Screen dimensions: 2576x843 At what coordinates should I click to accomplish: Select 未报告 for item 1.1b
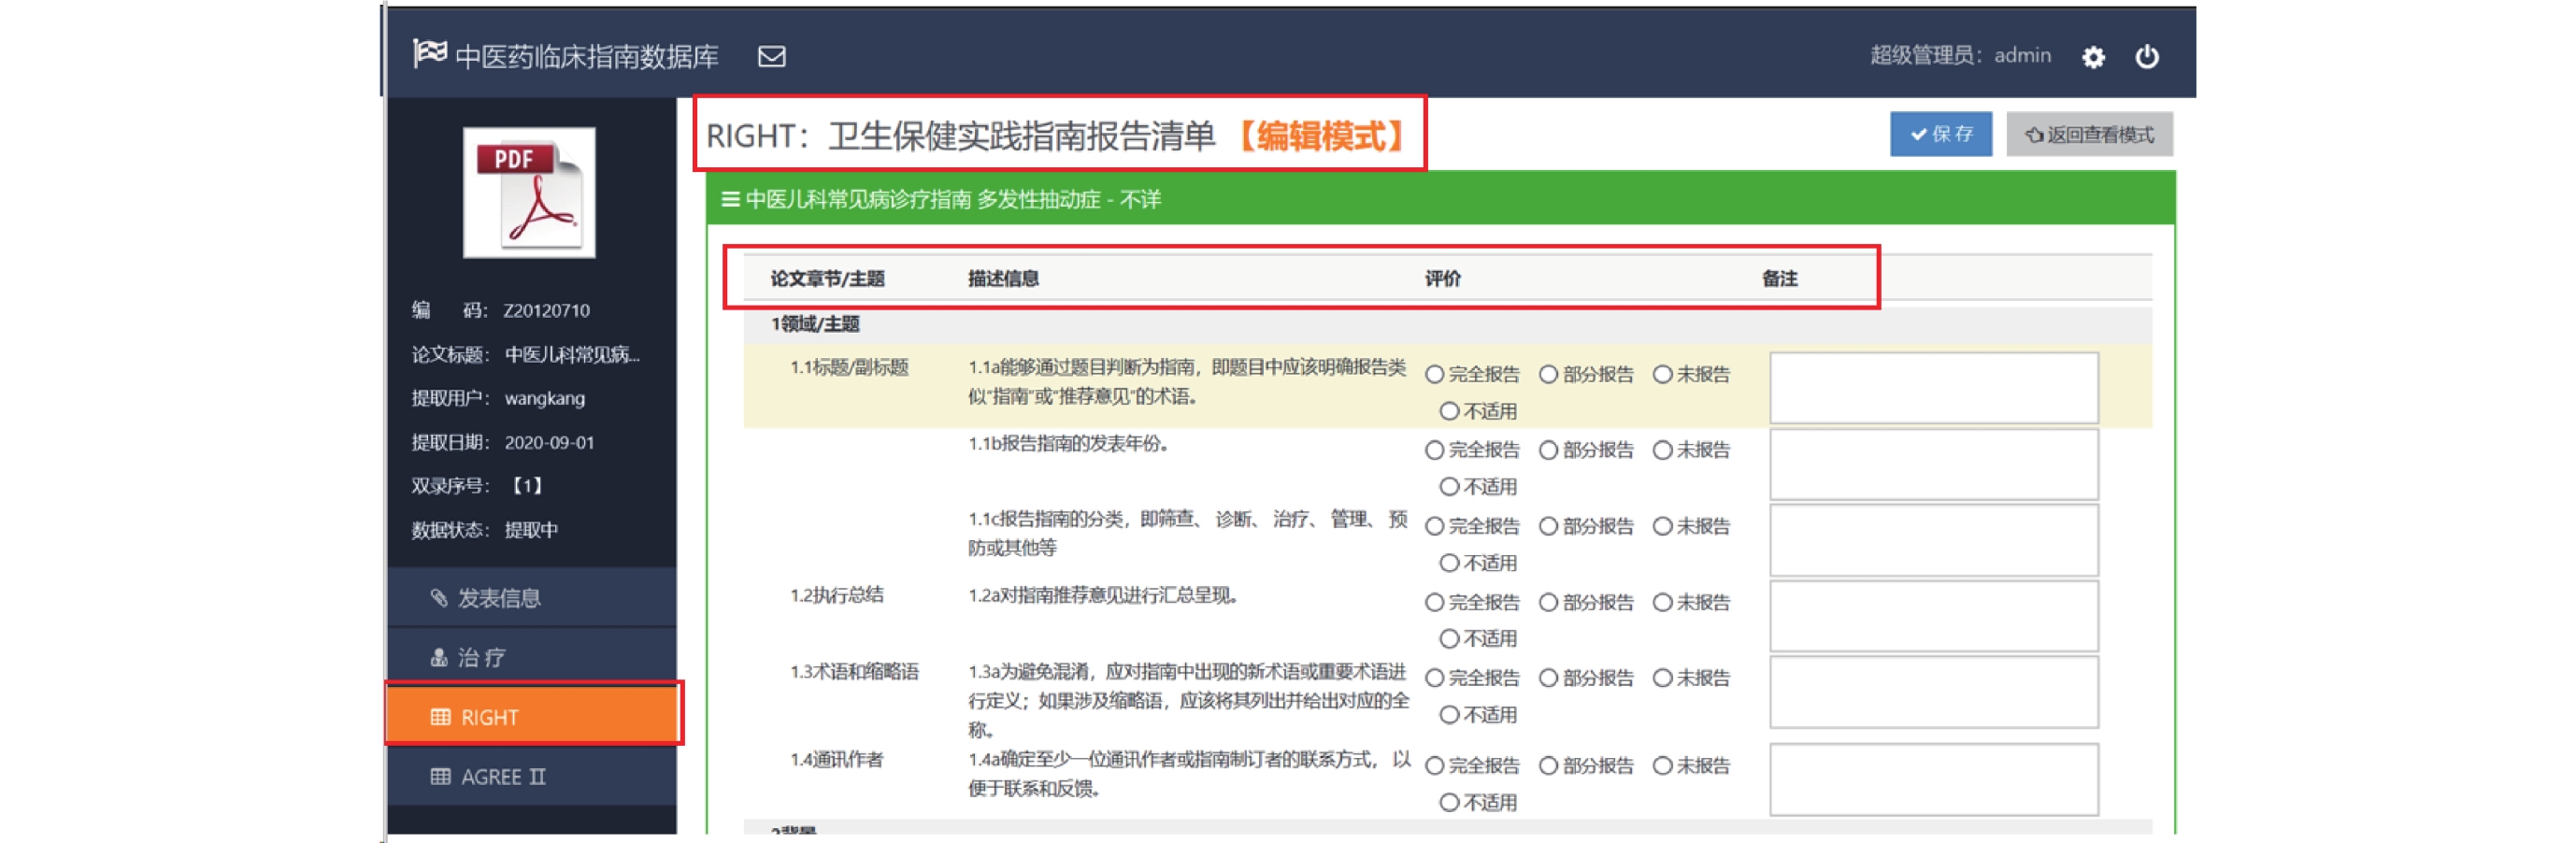tap(1662, 450)
